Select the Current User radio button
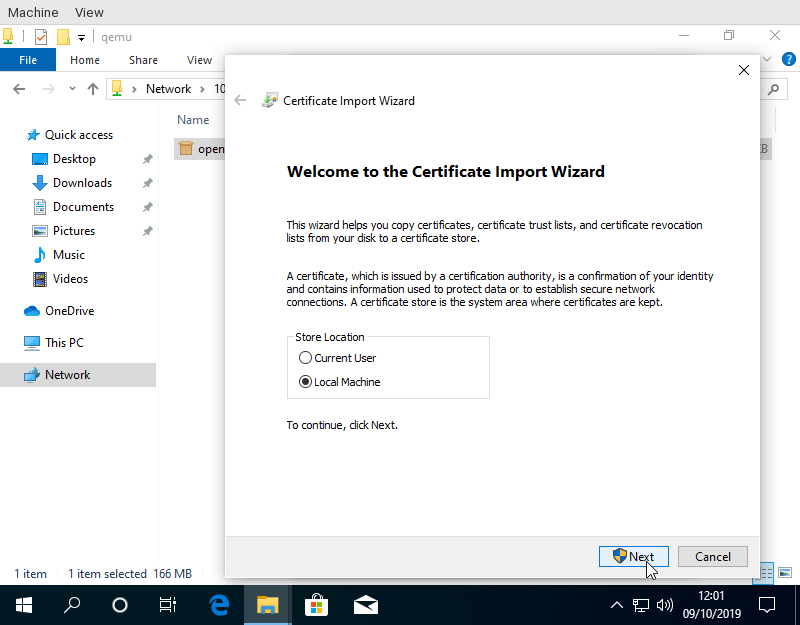Image resolution: width=800 pixels, height=625 pixels. coord(306,358)
